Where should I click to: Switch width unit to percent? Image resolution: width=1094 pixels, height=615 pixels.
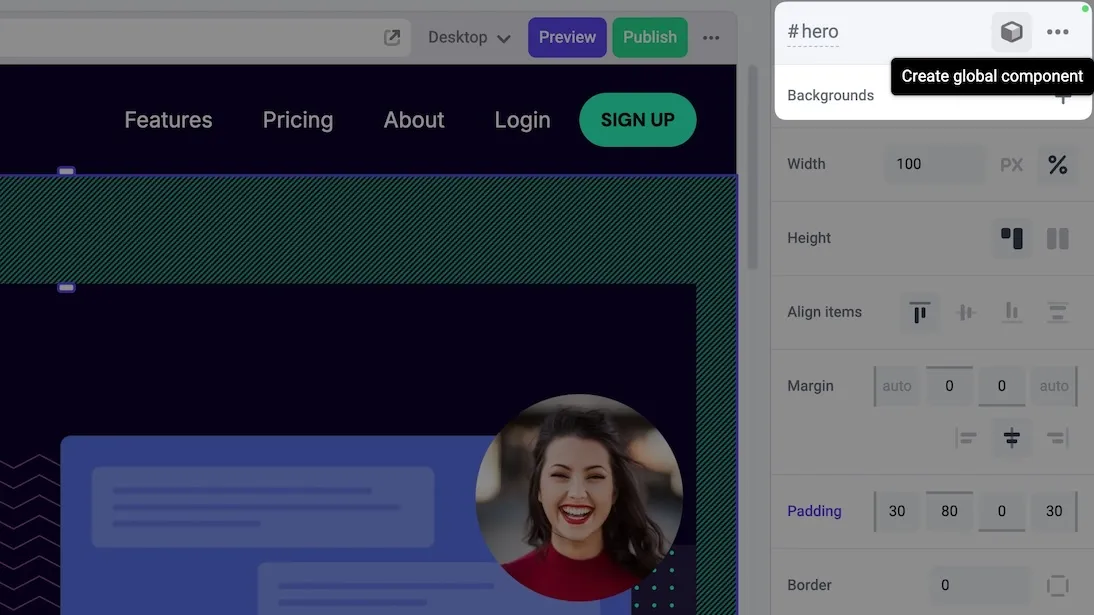click(1057, 165)
